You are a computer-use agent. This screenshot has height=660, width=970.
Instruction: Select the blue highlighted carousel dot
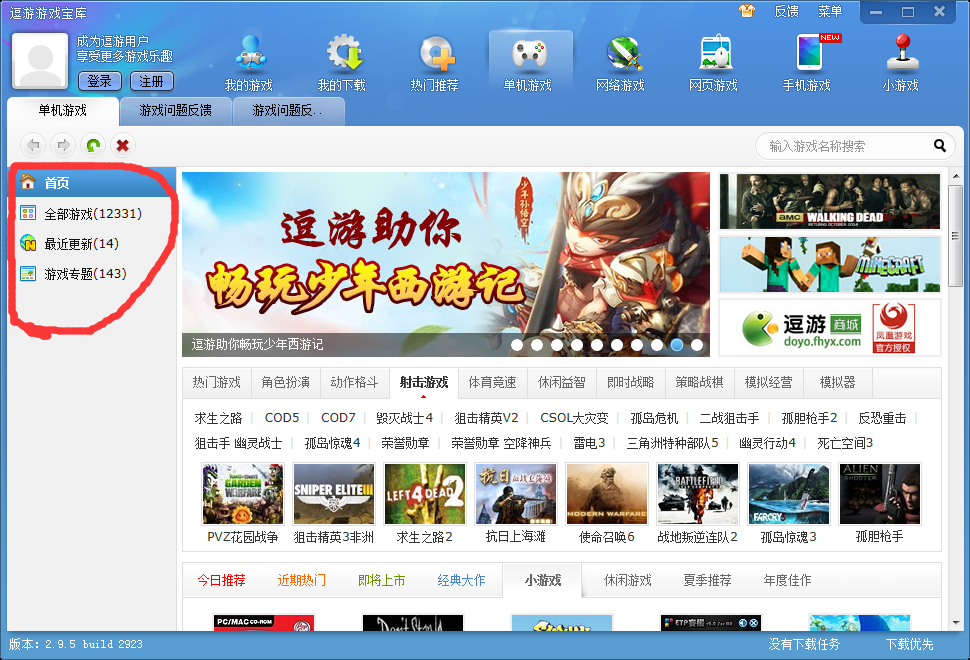pyautogui.click(x=677, y=345)
